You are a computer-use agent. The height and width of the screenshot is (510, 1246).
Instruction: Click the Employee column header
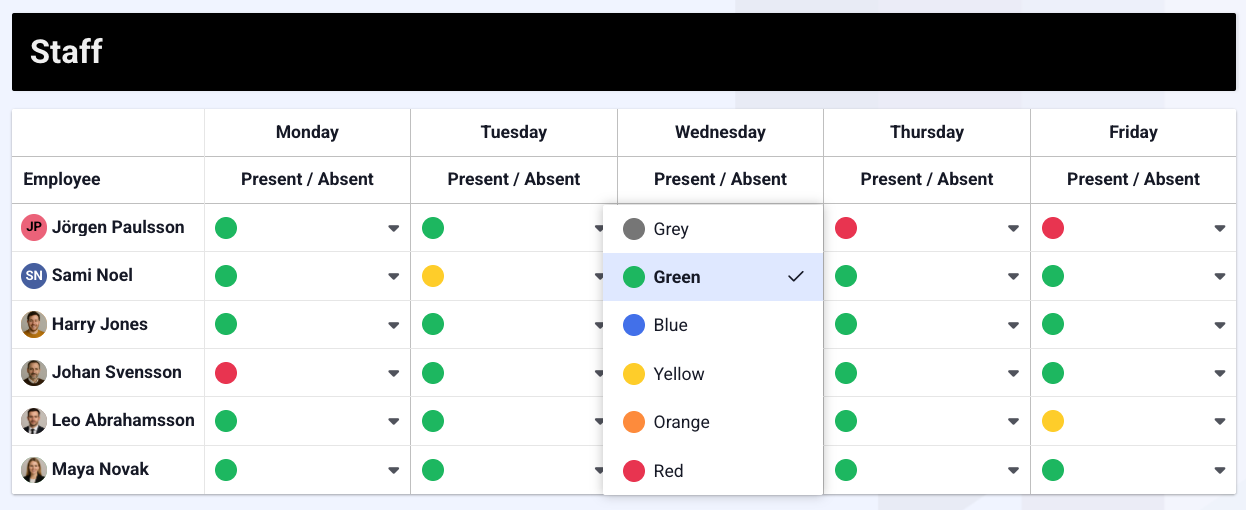point(62,179)
